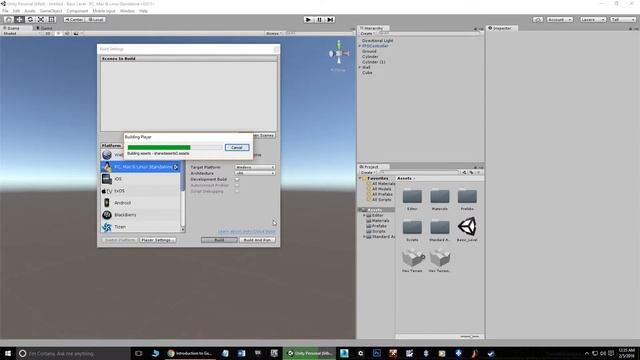Select Directional Light in Hierarchy
The width and height of the screenshot is (640, 360).
[378, 41]
